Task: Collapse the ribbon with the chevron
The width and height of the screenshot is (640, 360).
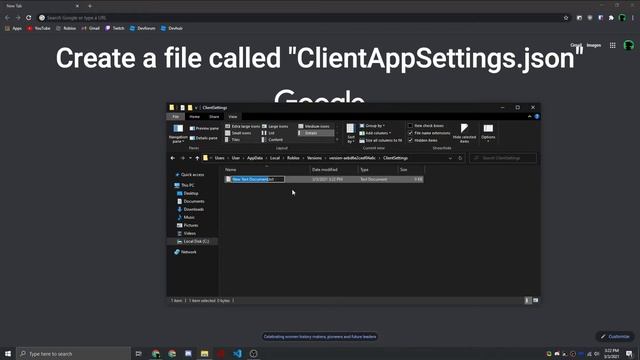Action: (530, 117)
